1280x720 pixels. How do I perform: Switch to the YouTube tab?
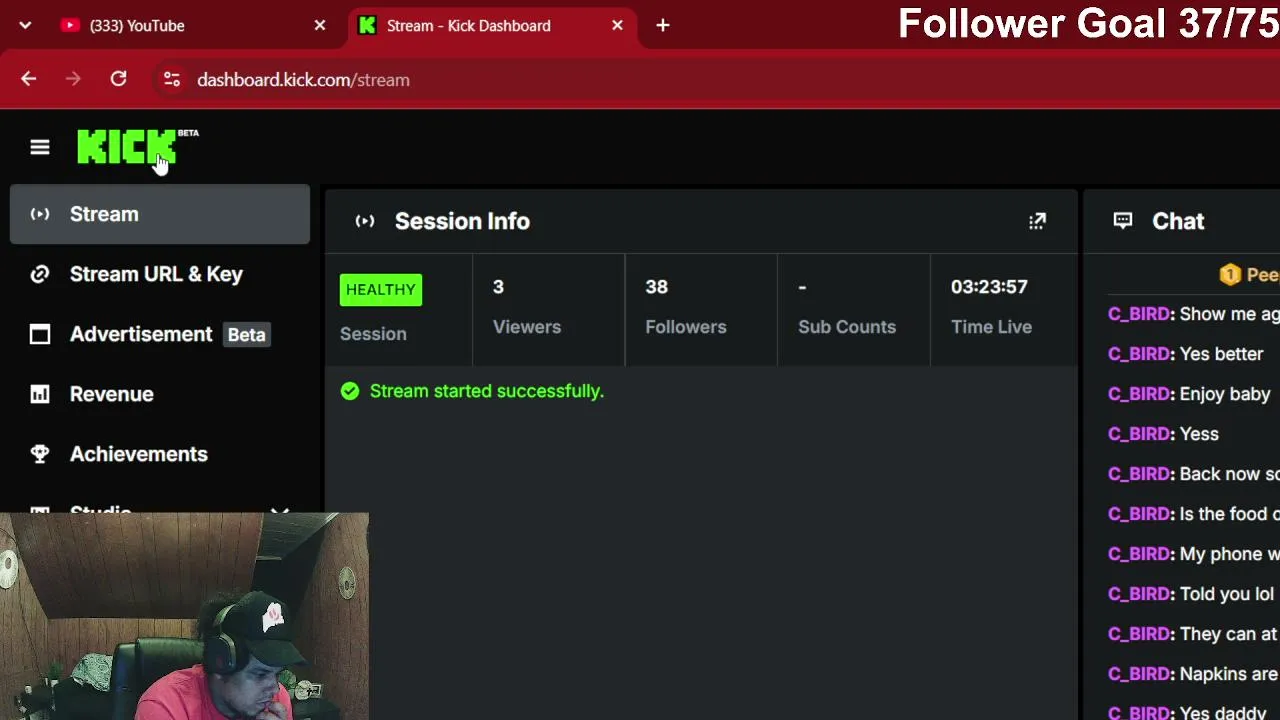(192, 25)
